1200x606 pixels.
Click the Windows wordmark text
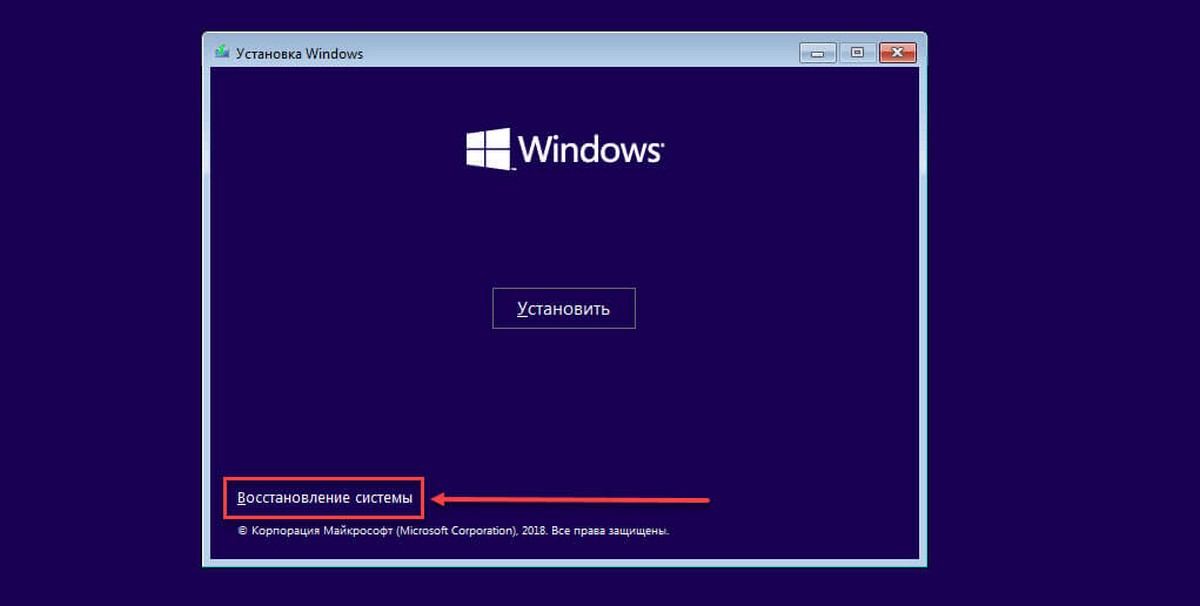(591, 150)
